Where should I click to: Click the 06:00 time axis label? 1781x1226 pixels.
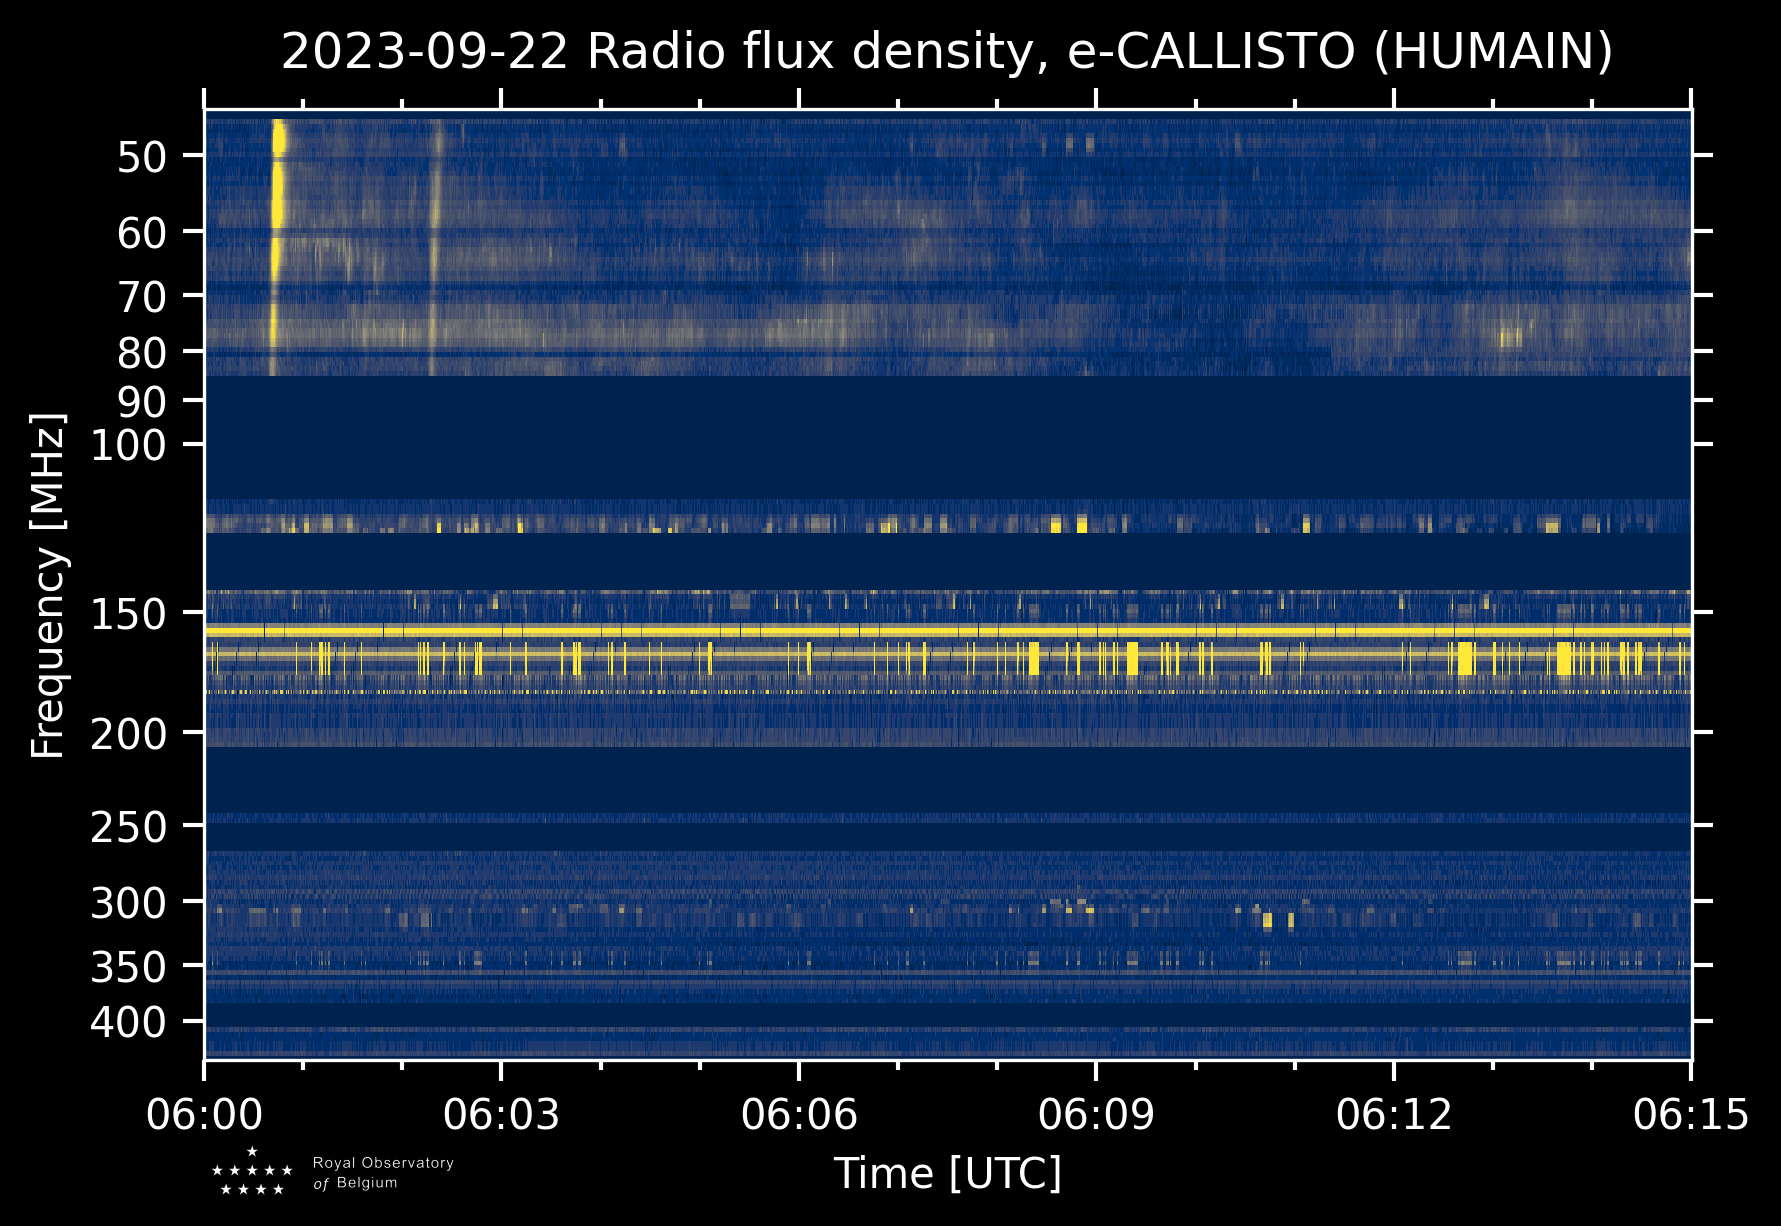[x=204, y=1114]
